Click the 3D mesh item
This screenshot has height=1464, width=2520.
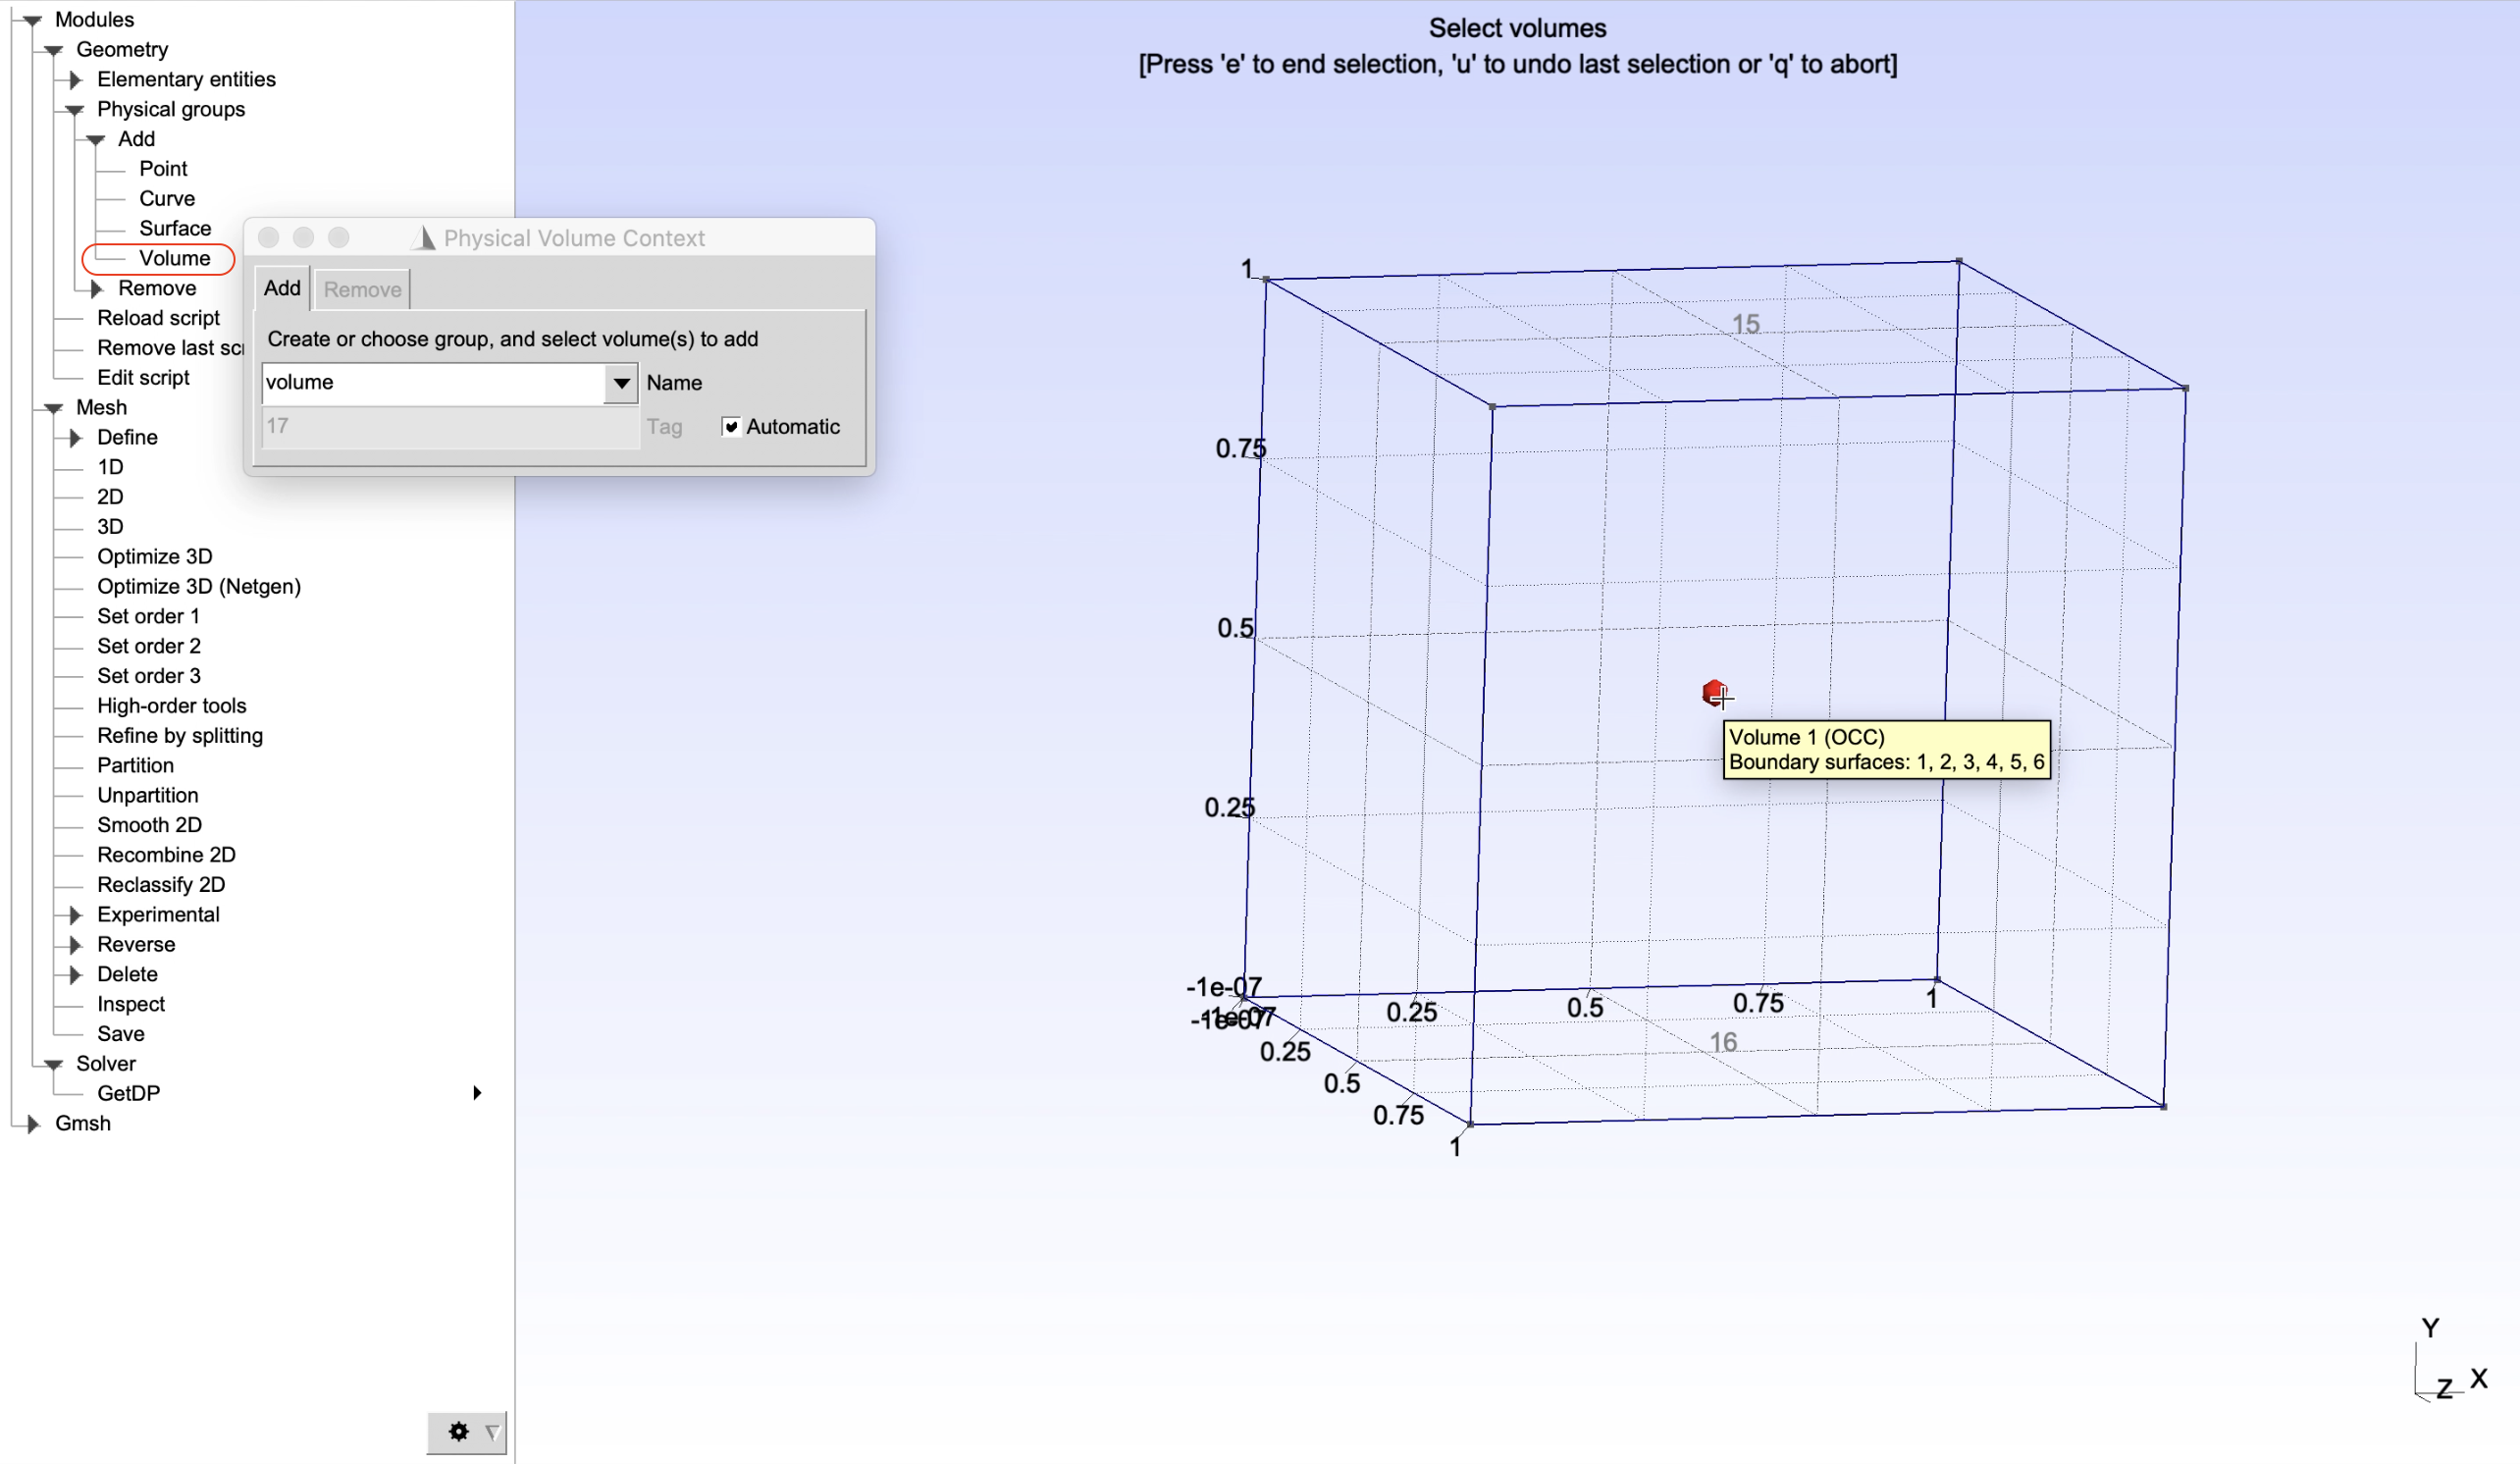110,527
